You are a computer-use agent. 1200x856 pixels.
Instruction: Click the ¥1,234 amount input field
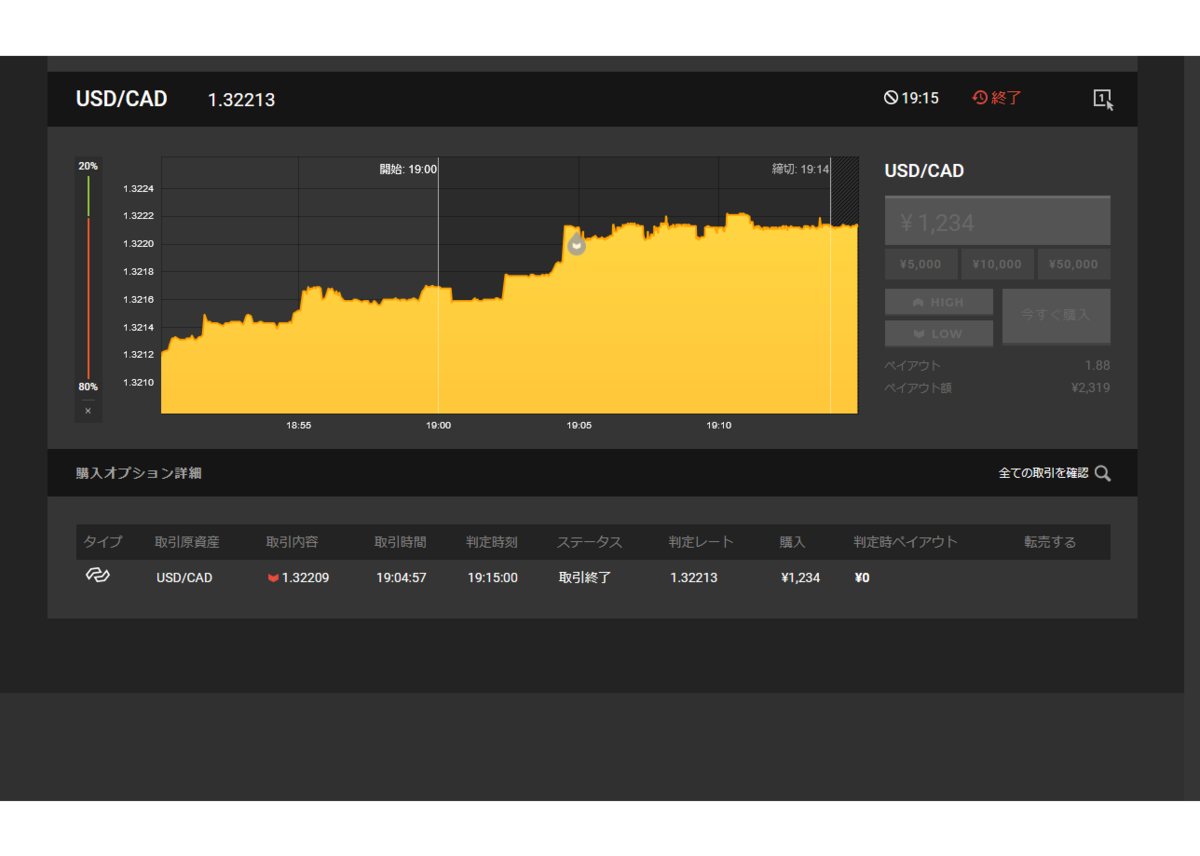(x=997, y=221)
